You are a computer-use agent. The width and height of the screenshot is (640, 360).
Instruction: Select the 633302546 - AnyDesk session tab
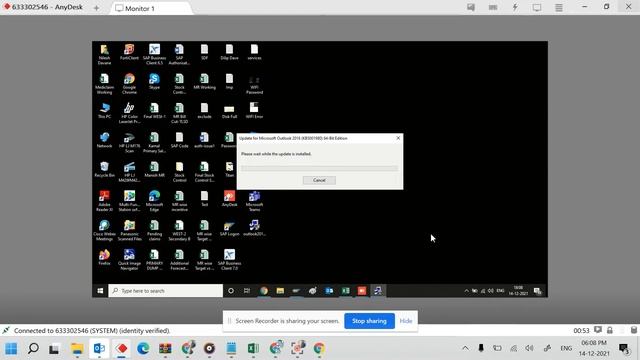[x=43, y=7]
